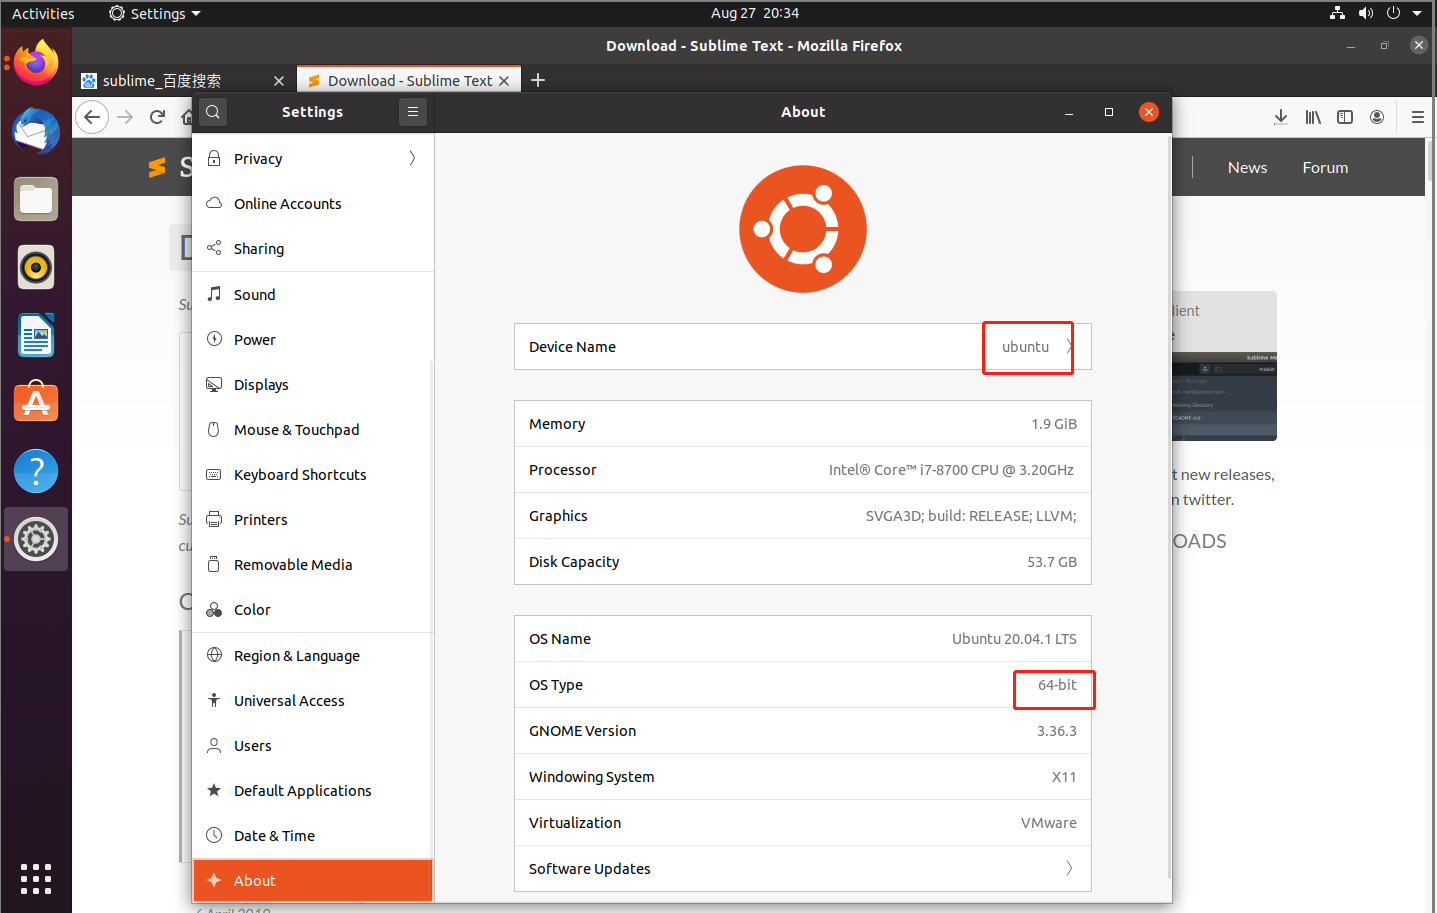Click the Virtualization VMware row

[x=803, y=822]
